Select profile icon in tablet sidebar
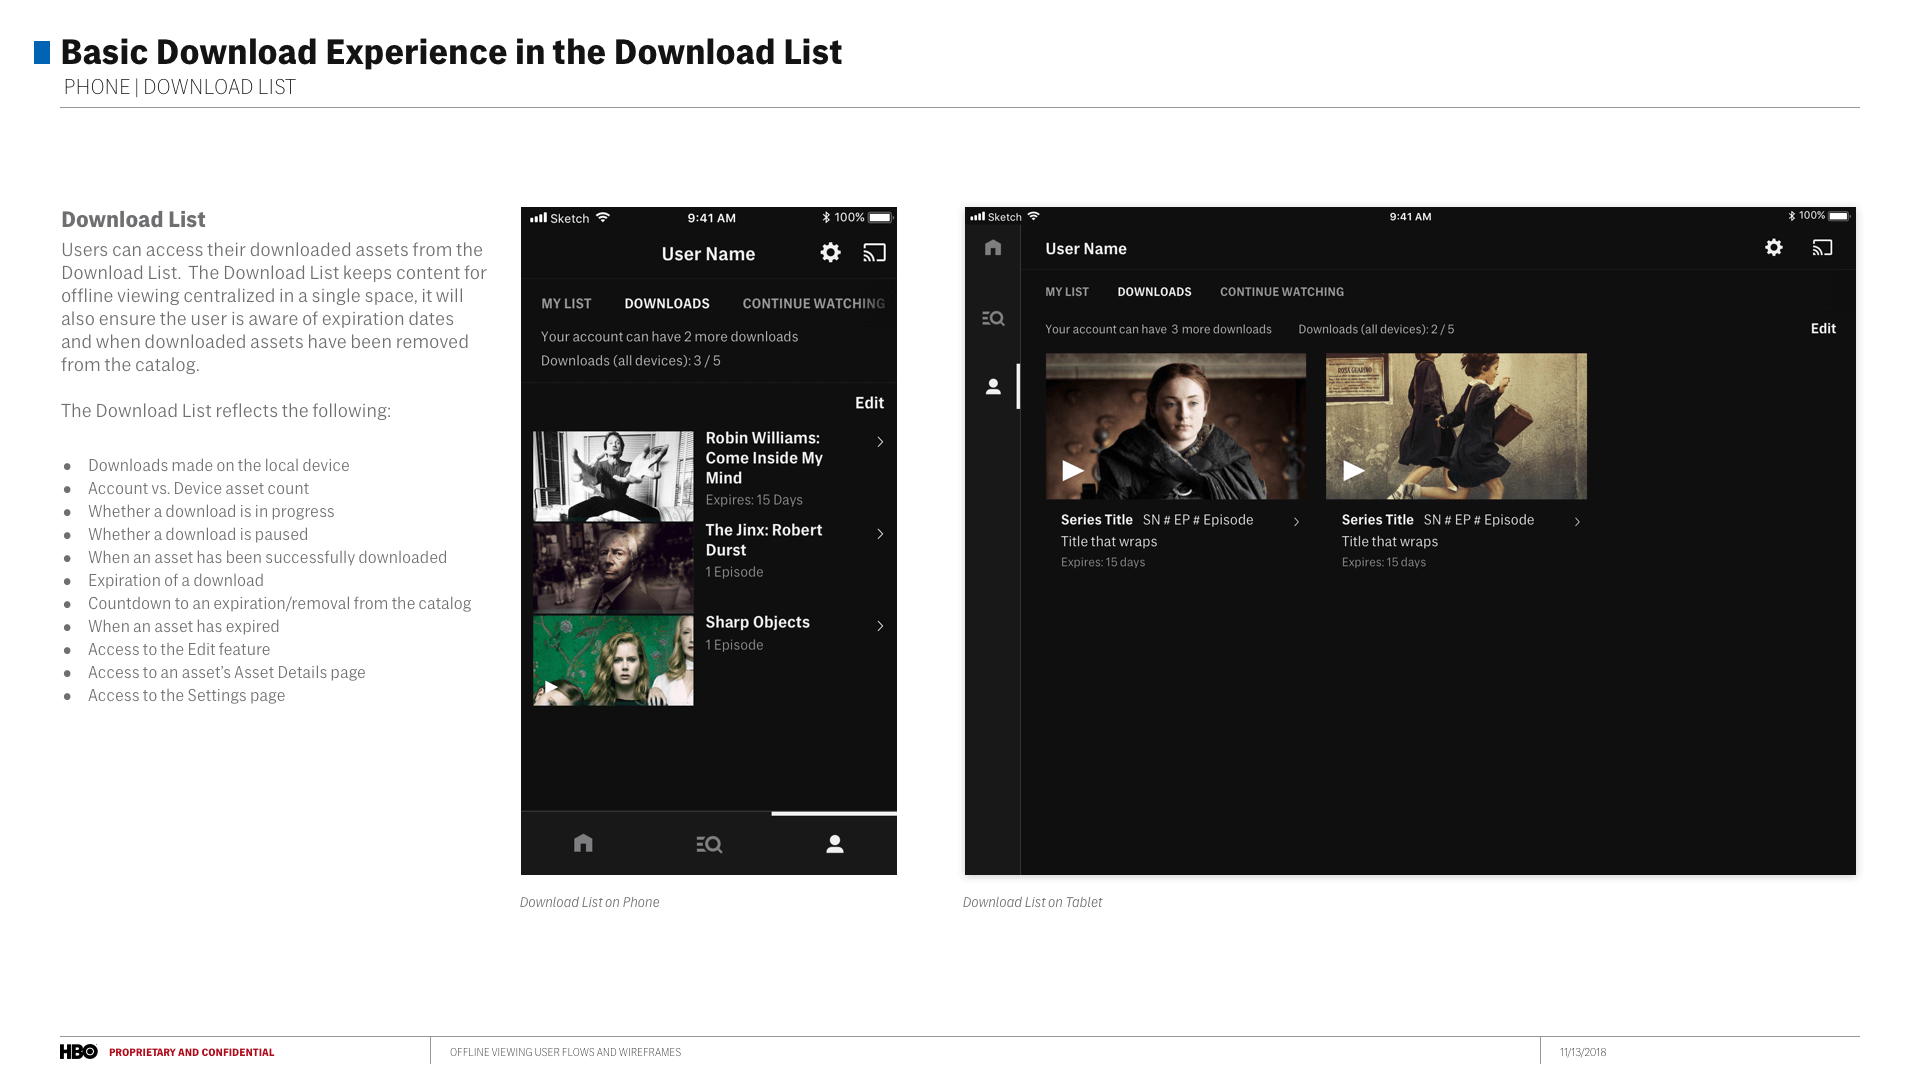 pos(992,386)
